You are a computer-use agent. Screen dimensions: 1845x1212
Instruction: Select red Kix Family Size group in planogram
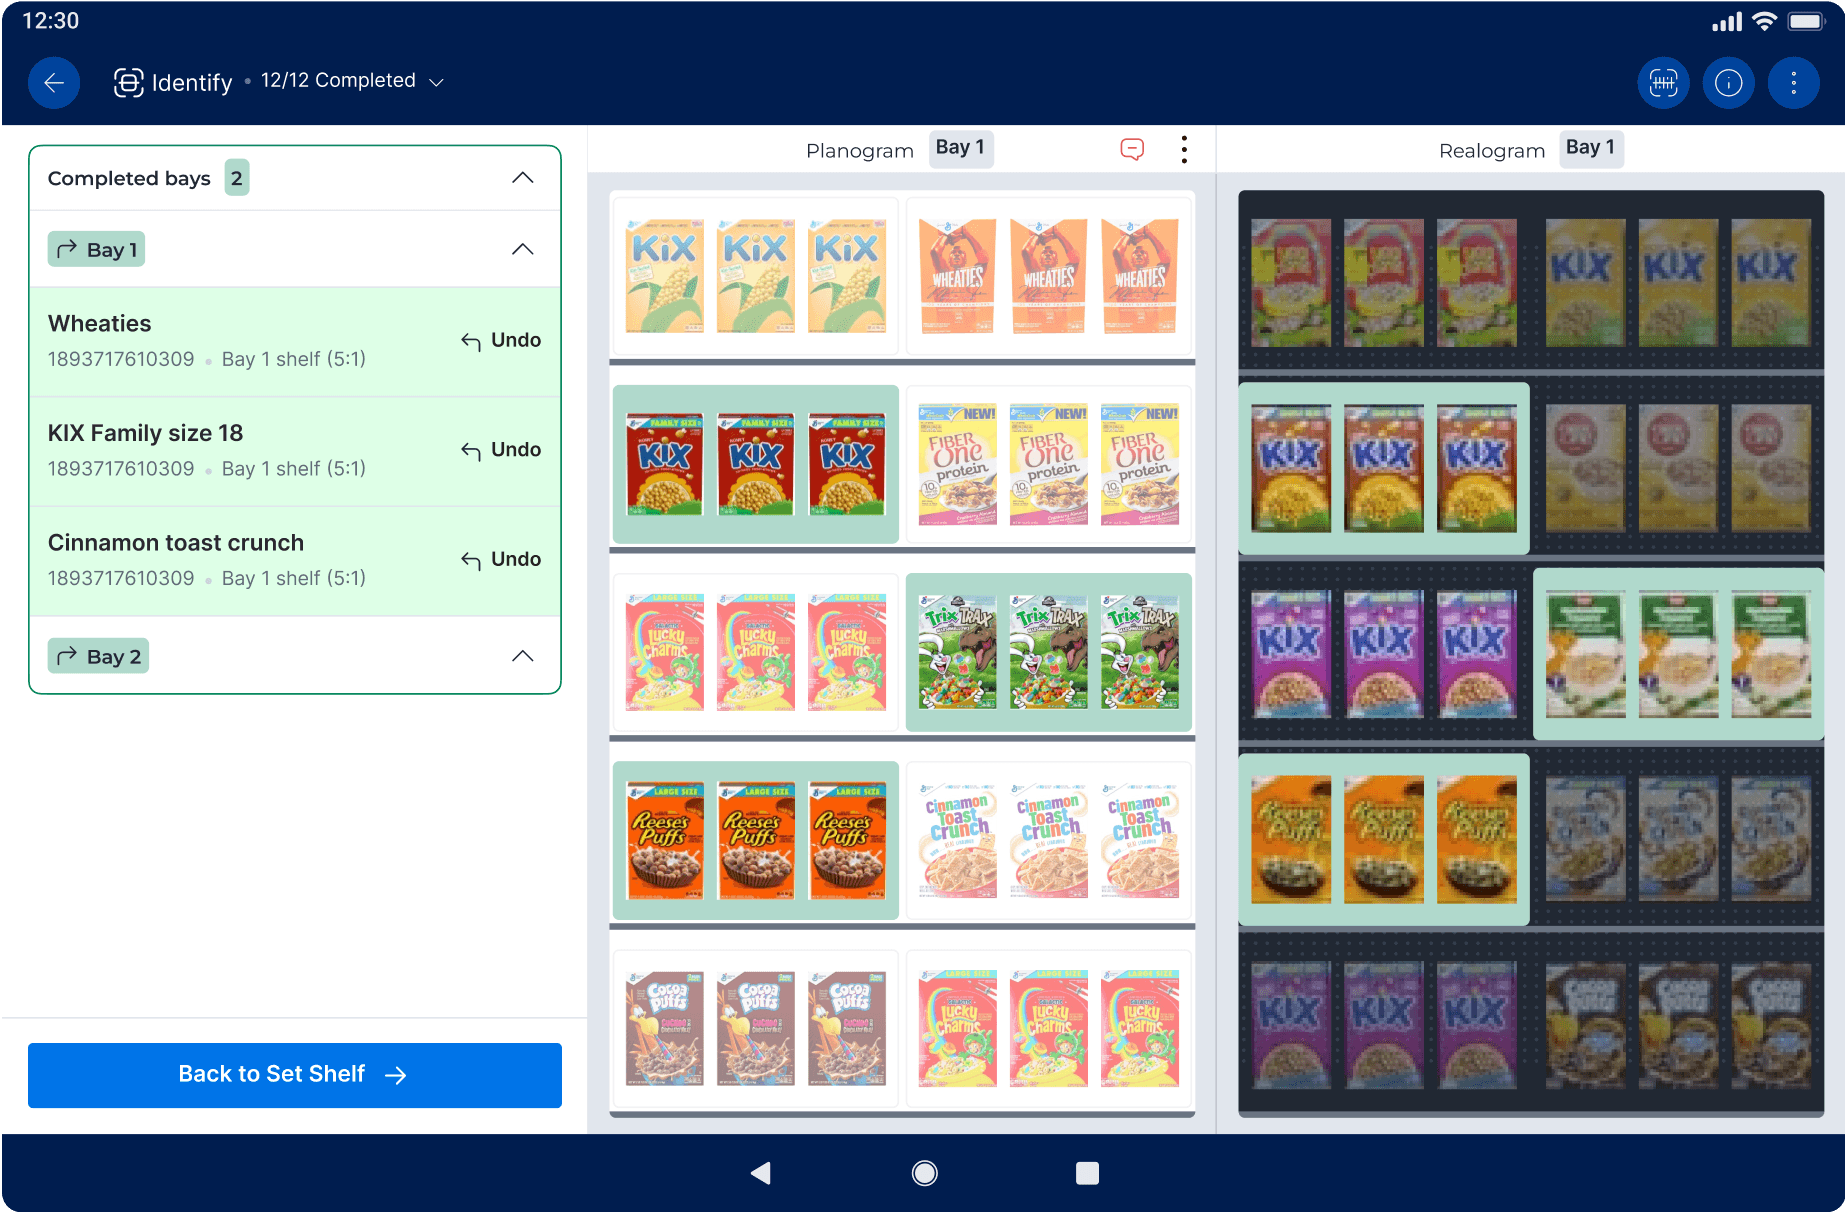(x=756, y=464)
